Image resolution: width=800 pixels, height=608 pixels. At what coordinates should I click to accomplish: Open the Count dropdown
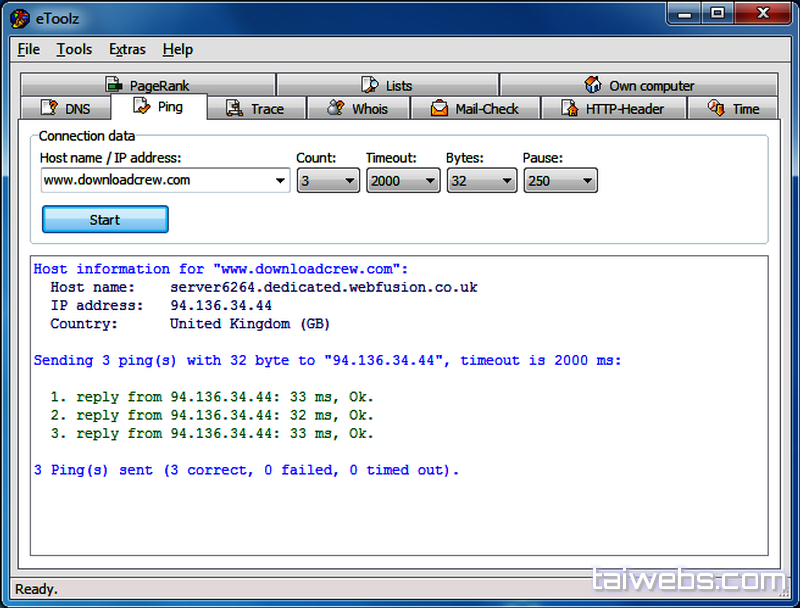[x=349, y=181]
